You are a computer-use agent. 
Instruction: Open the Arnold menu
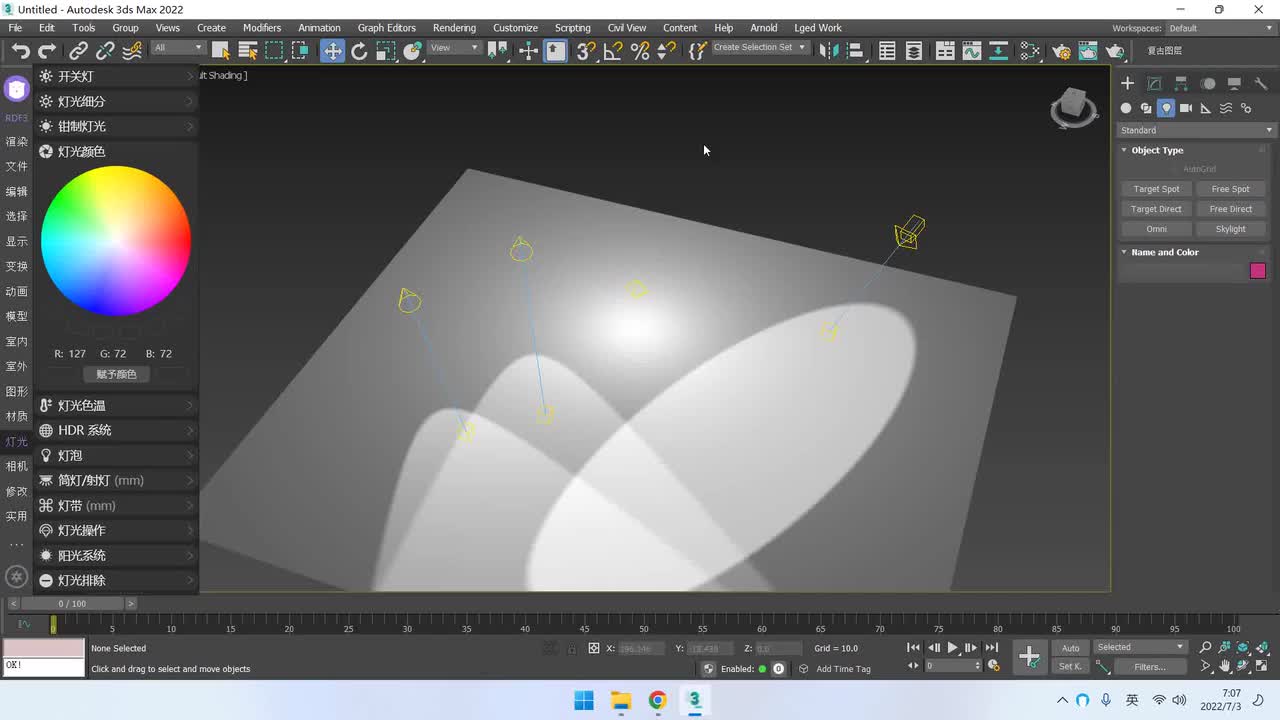click(x=764, y=28)
